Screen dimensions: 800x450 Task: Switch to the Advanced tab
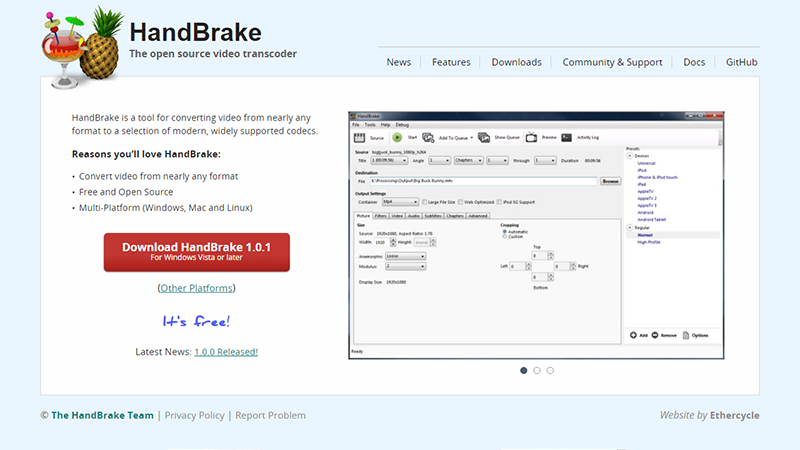pos(478,216)
